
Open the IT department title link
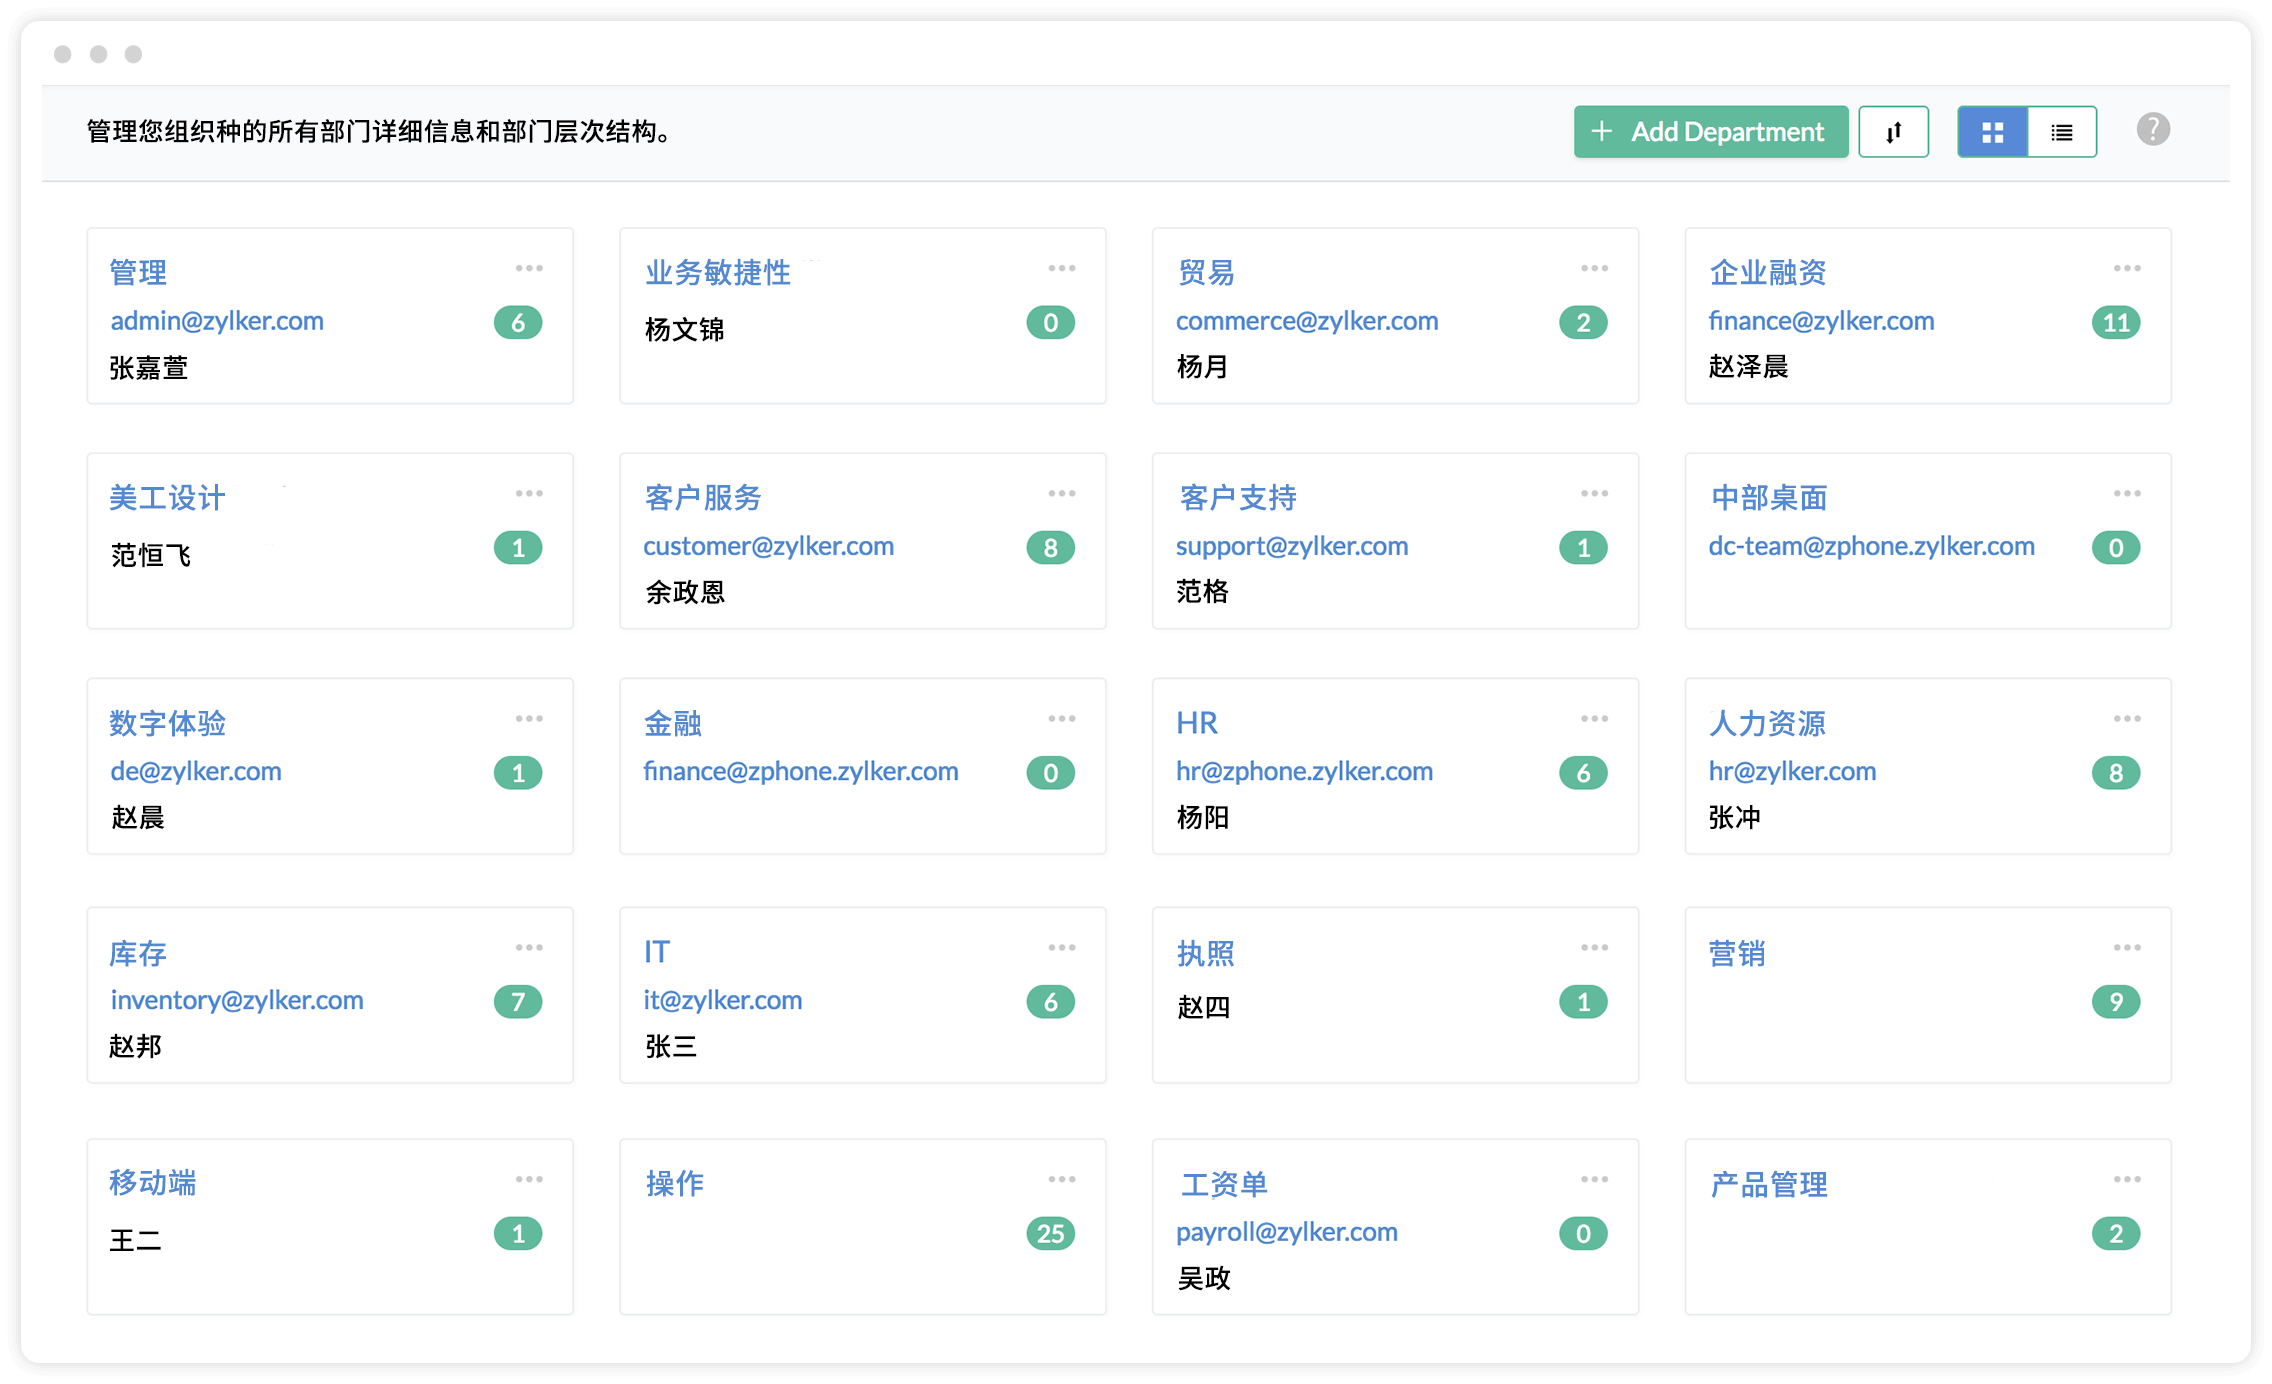(657, 952)
